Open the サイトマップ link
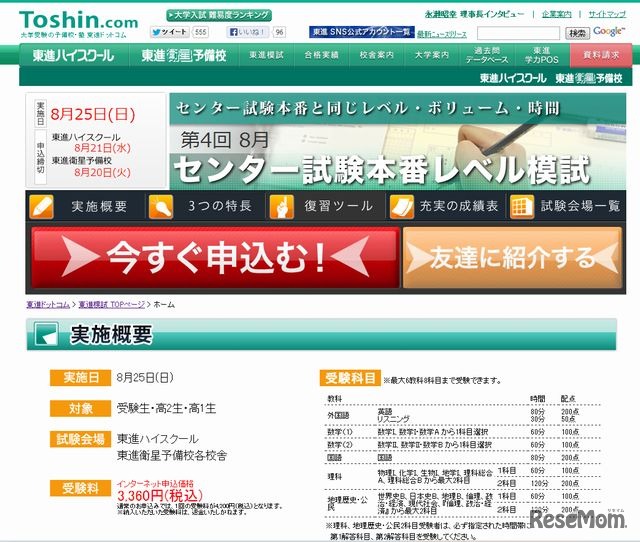 (607, 14)
